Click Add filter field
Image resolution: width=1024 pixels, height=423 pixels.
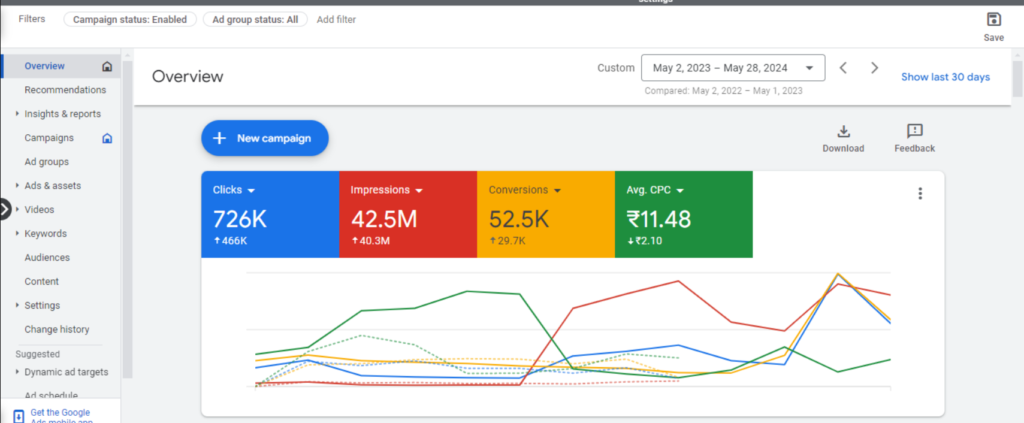[336, 20]
